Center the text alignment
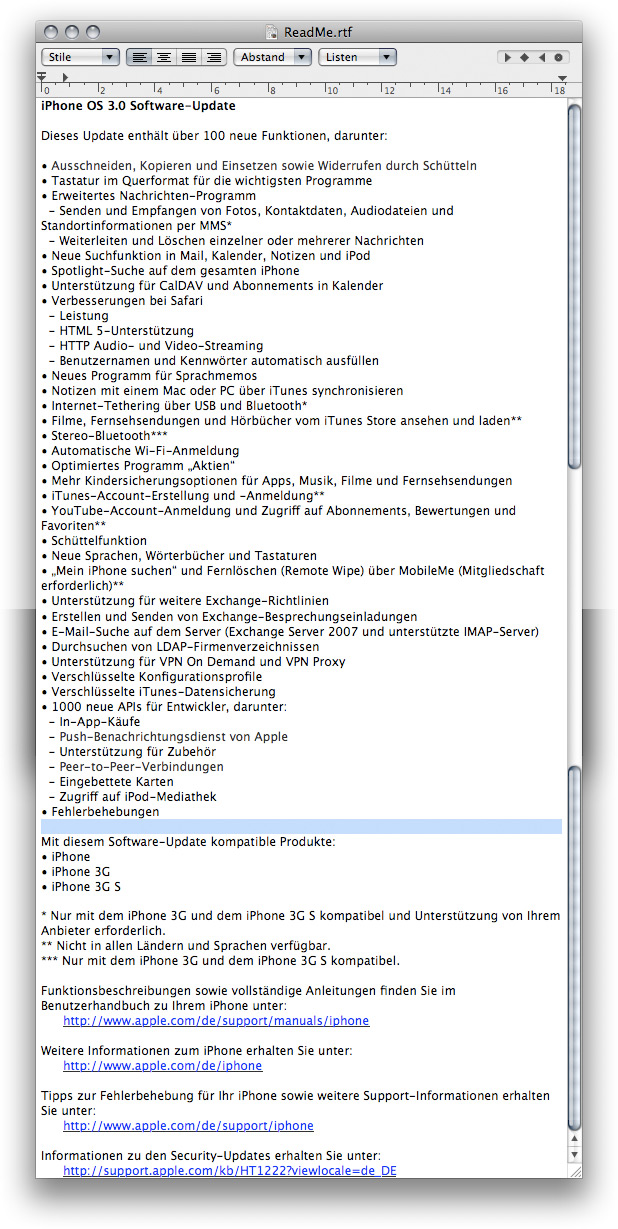This screenshot has height=1229, width=618. (x=163, y=57)
